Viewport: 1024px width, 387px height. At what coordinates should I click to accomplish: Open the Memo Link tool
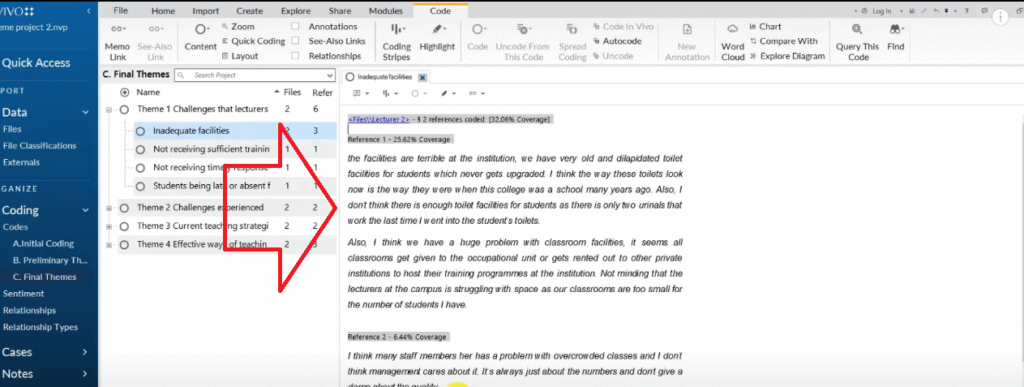pyautogui.click(x=118, y=42)
